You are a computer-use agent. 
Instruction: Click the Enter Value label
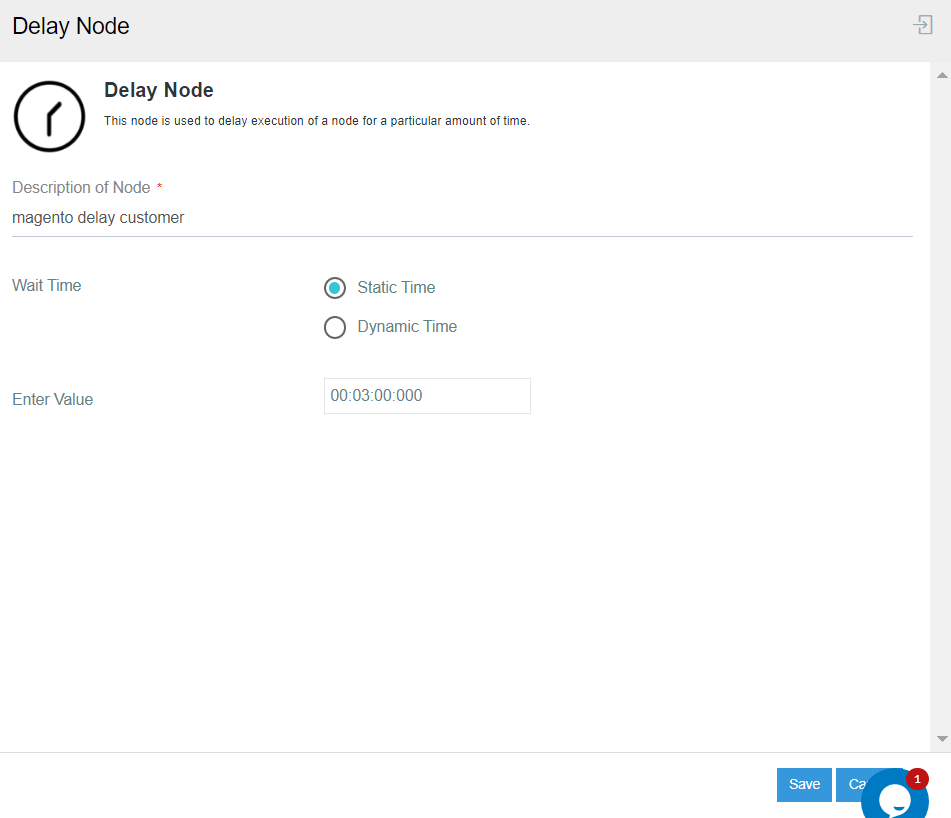(53, 400)
